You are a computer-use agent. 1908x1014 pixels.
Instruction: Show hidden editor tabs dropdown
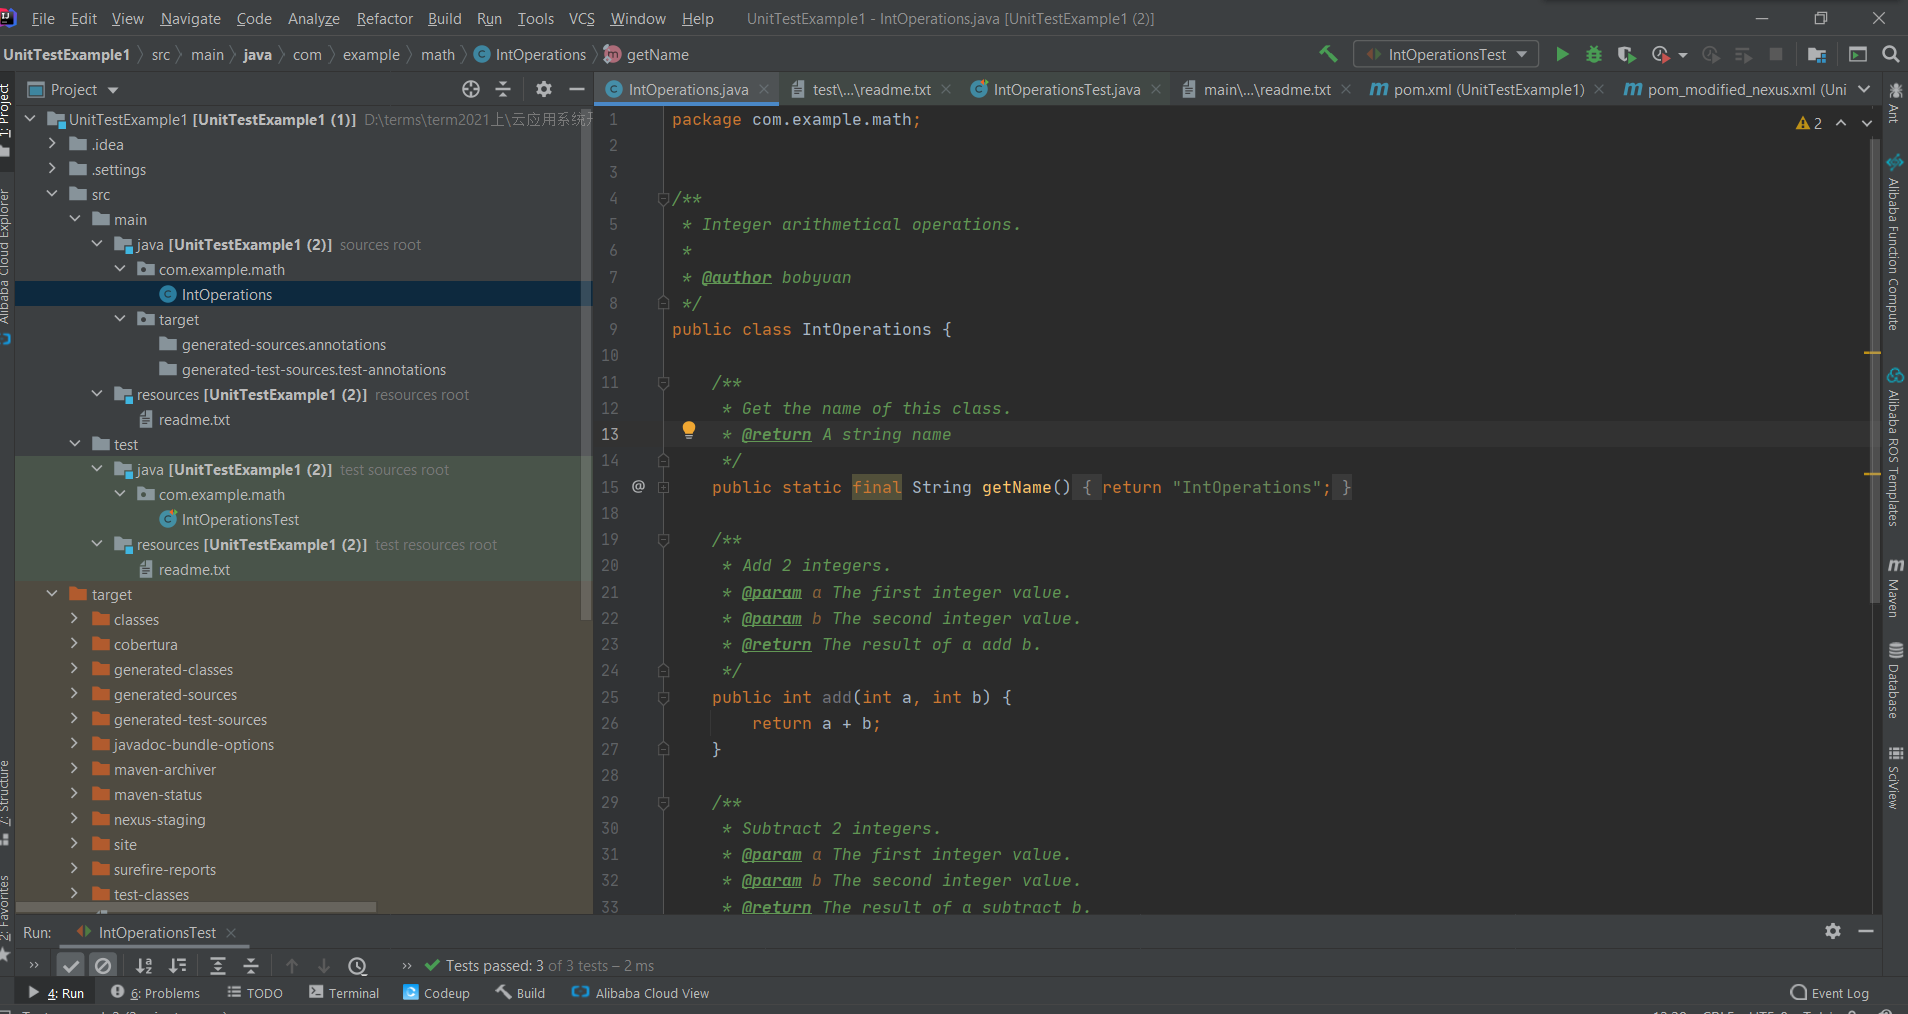click(1864, 89)
